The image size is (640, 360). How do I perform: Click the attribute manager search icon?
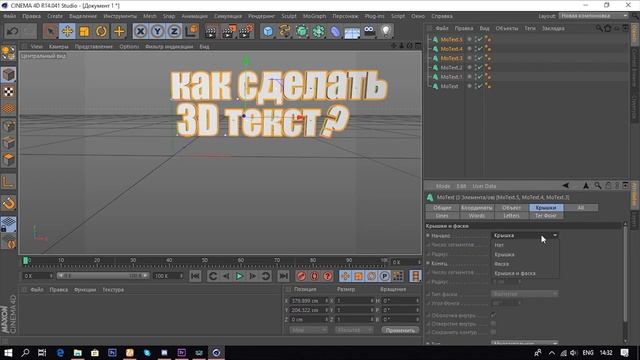tap(598, 186)
